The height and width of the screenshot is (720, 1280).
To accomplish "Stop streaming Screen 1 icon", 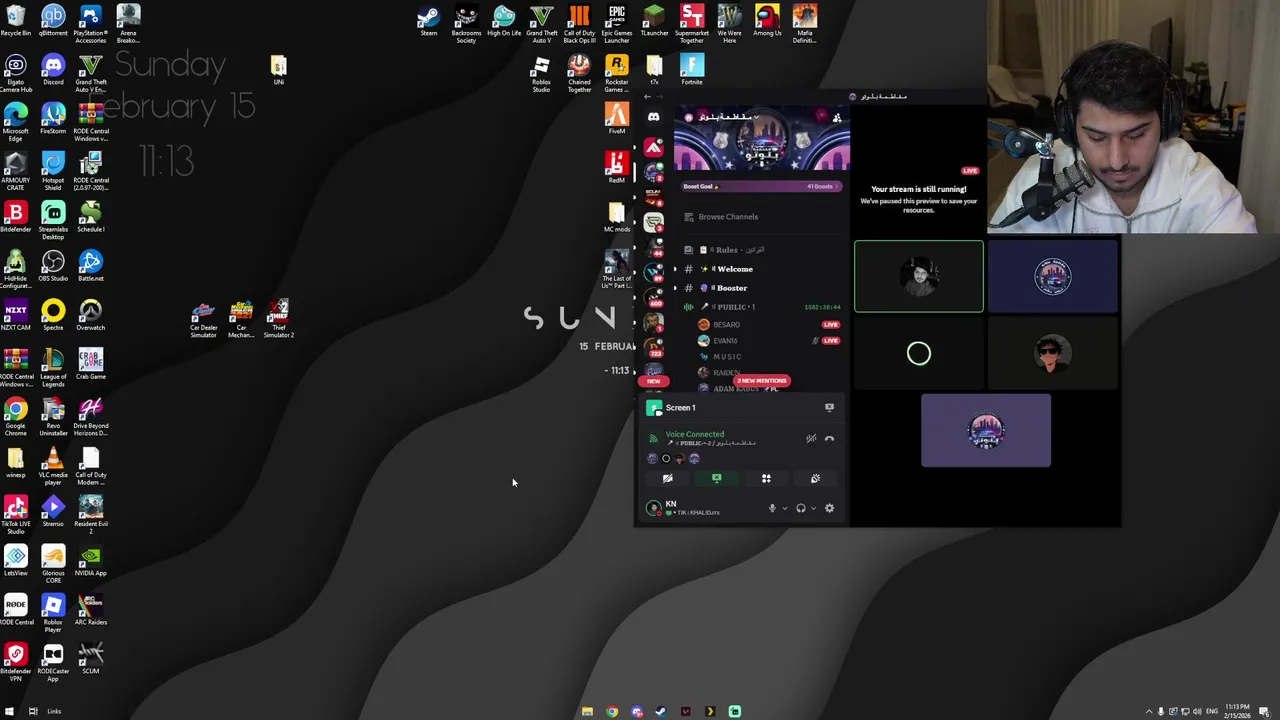I will 829,407.
